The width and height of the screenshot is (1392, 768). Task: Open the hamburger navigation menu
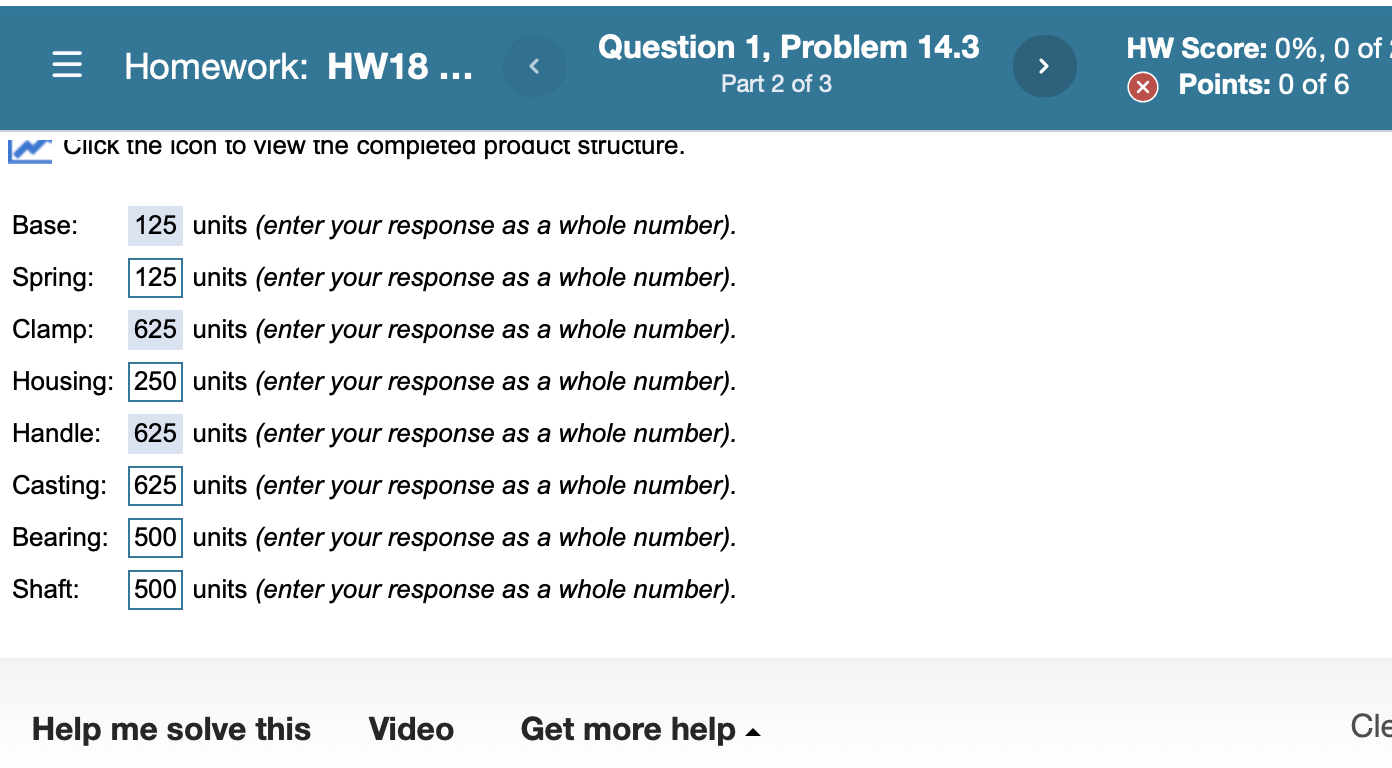(67, 66)
